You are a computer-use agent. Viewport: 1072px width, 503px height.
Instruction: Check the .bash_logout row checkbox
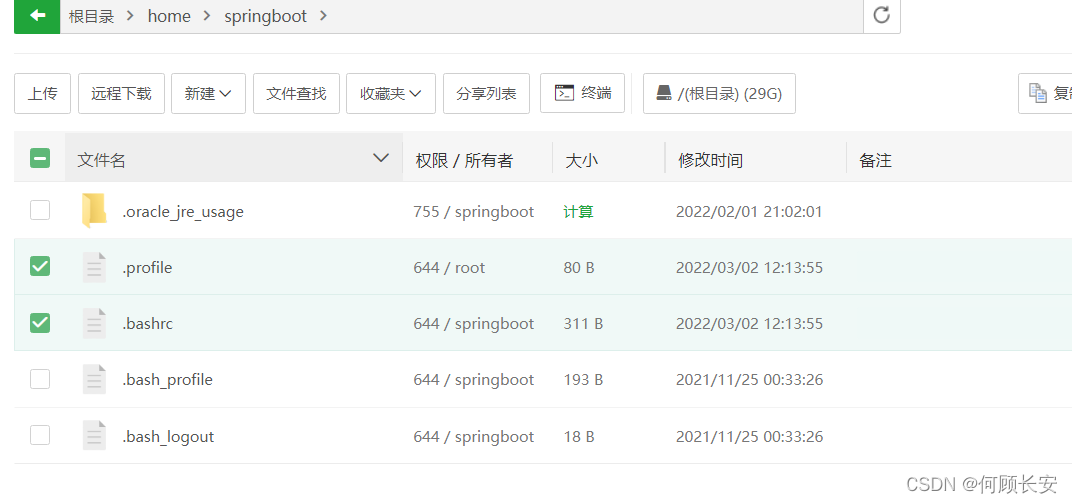(40, 435)
